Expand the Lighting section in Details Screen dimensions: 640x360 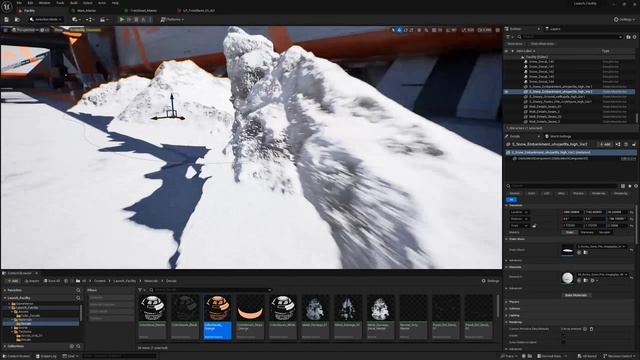click(x=507, y=315)
